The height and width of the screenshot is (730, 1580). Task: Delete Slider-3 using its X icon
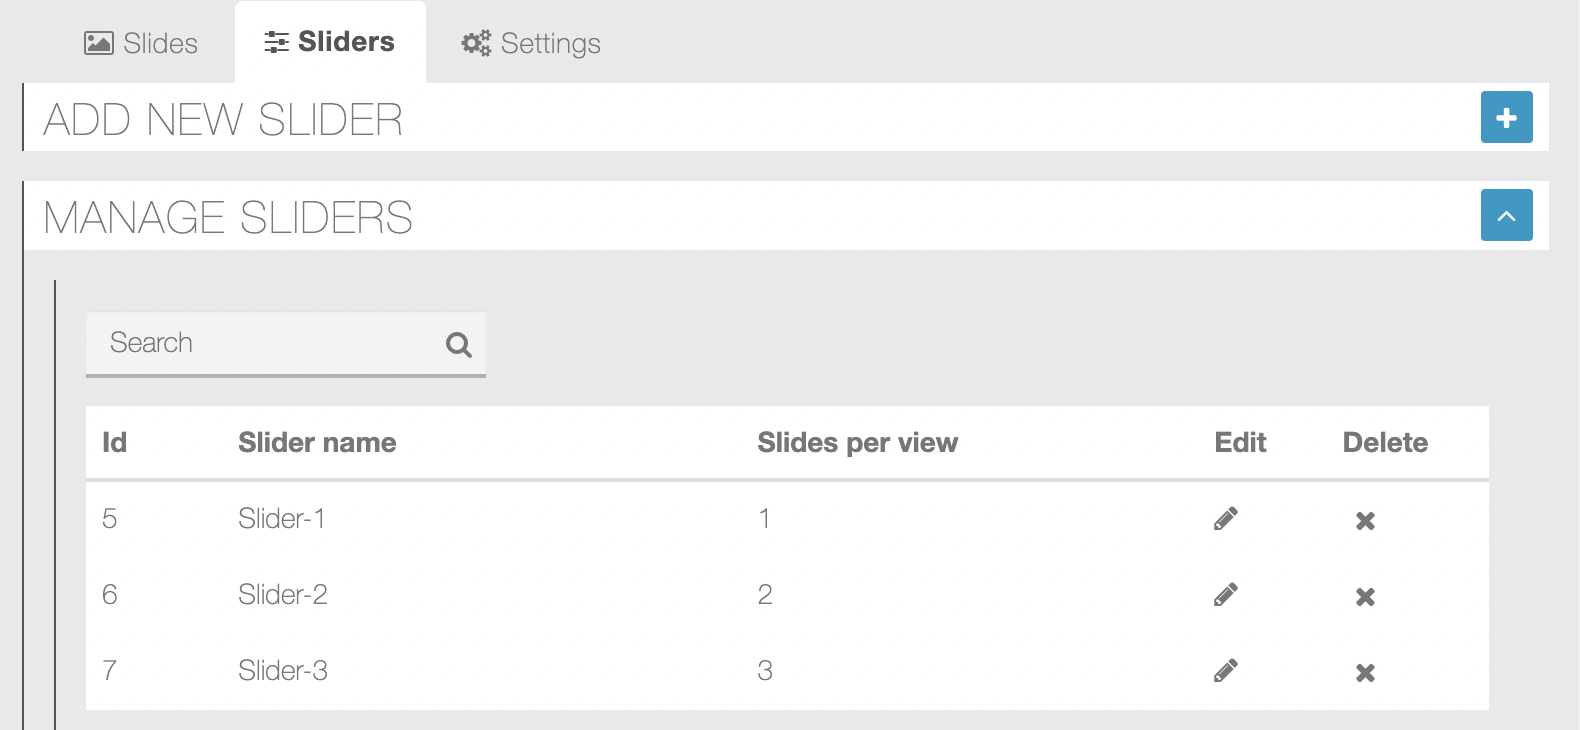[1365, 673]
